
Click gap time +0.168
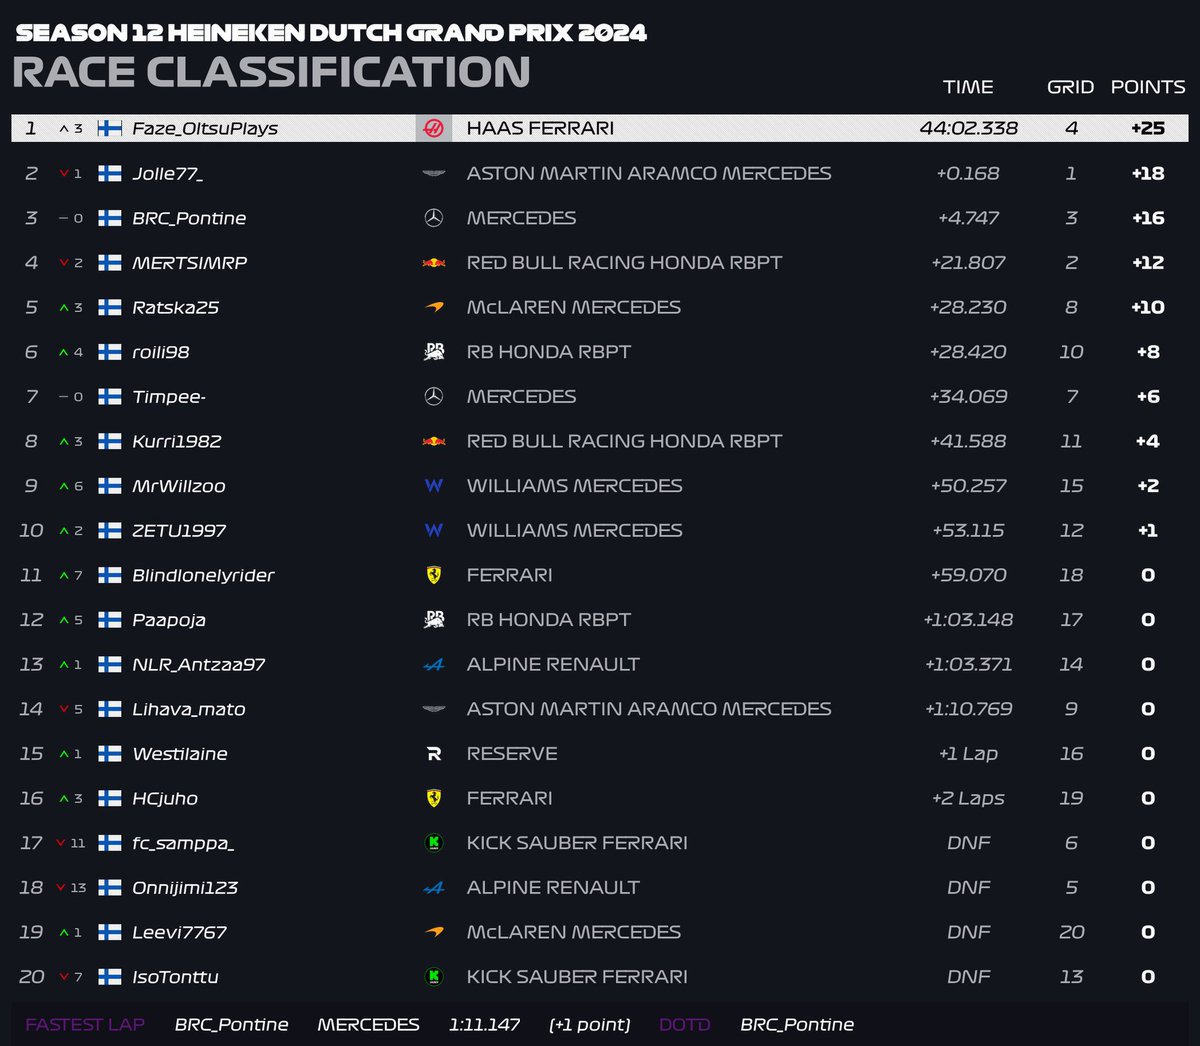[x=968, y=173]
